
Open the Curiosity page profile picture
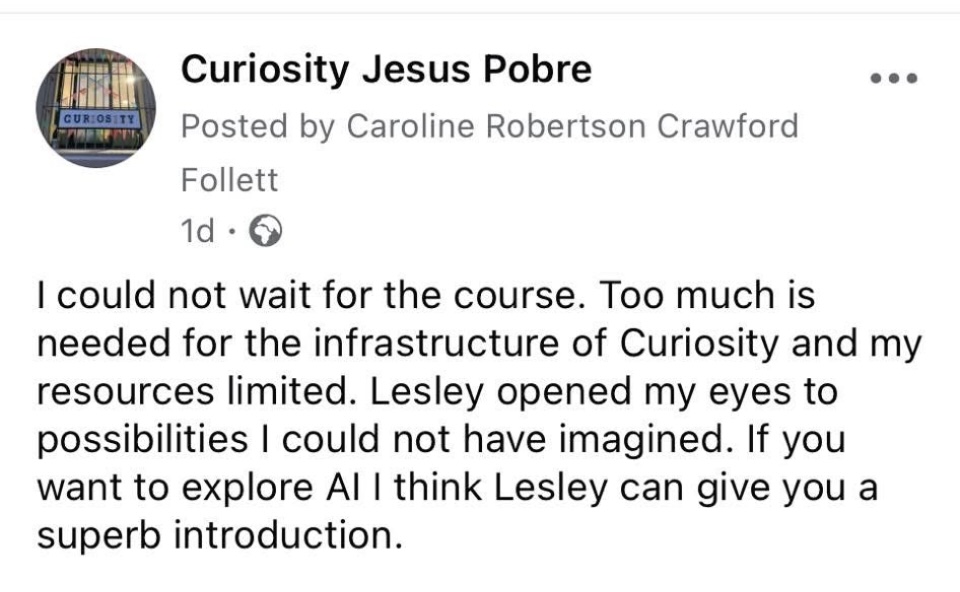pos(96,107)
